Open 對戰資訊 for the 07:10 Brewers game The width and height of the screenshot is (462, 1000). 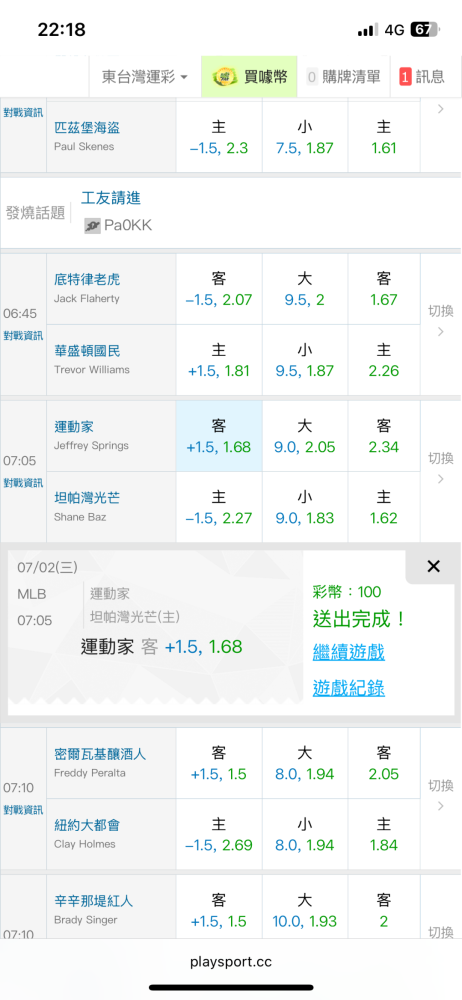point(24,809)
